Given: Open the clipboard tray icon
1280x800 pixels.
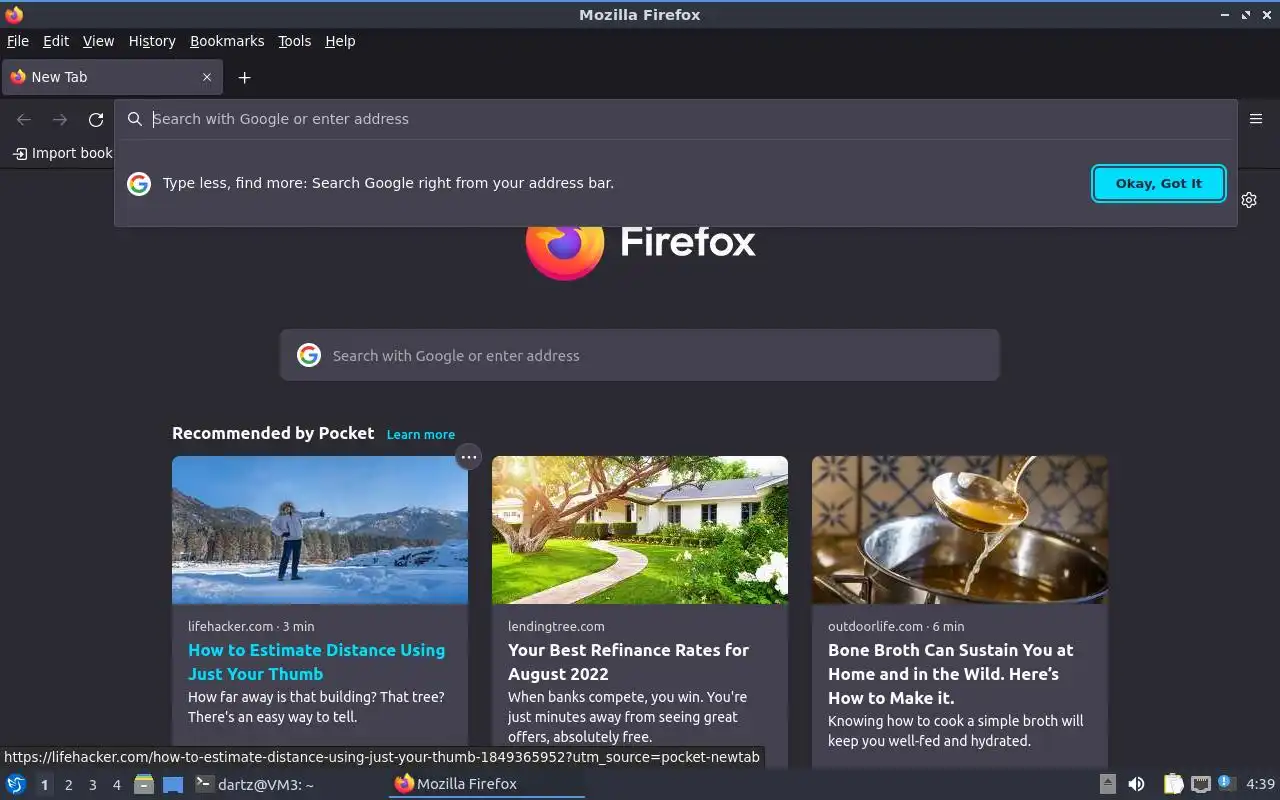Looking at the screenshot, I should click(1173, 785).
